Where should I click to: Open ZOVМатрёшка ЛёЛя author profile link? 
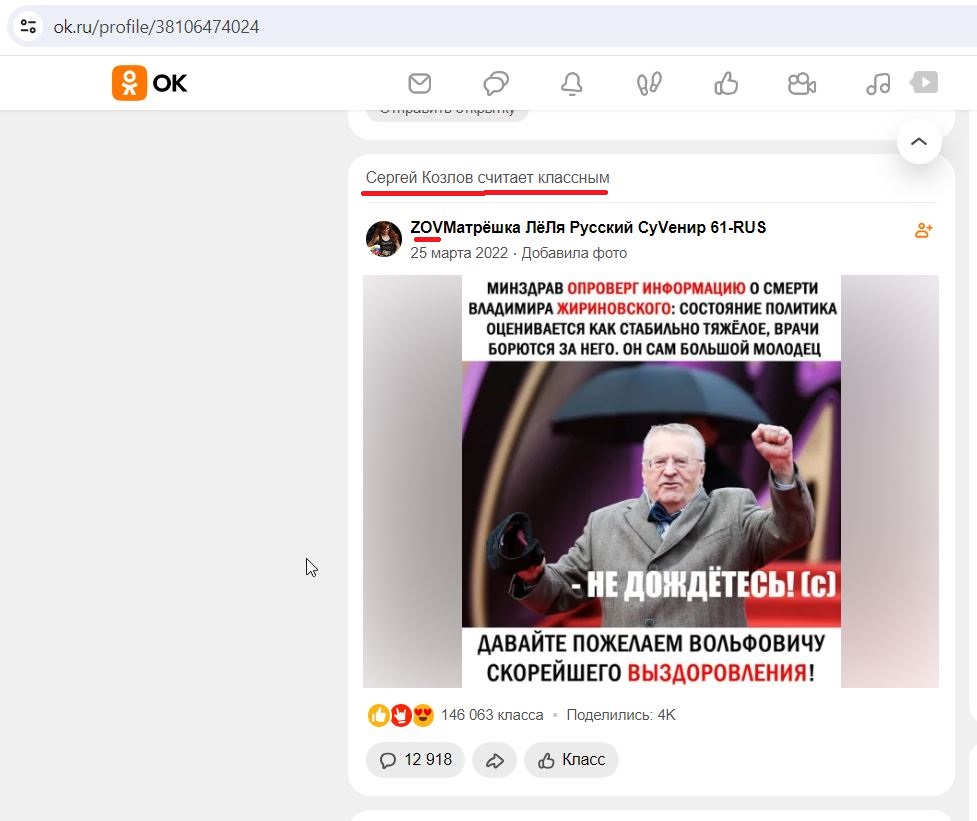pyautogui.click(x=588, y=227)
